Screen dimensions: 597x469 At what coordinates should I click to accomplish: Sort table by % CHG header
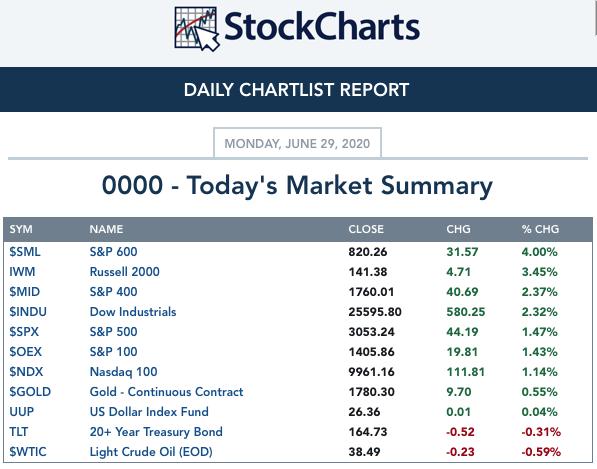point(540,229)
